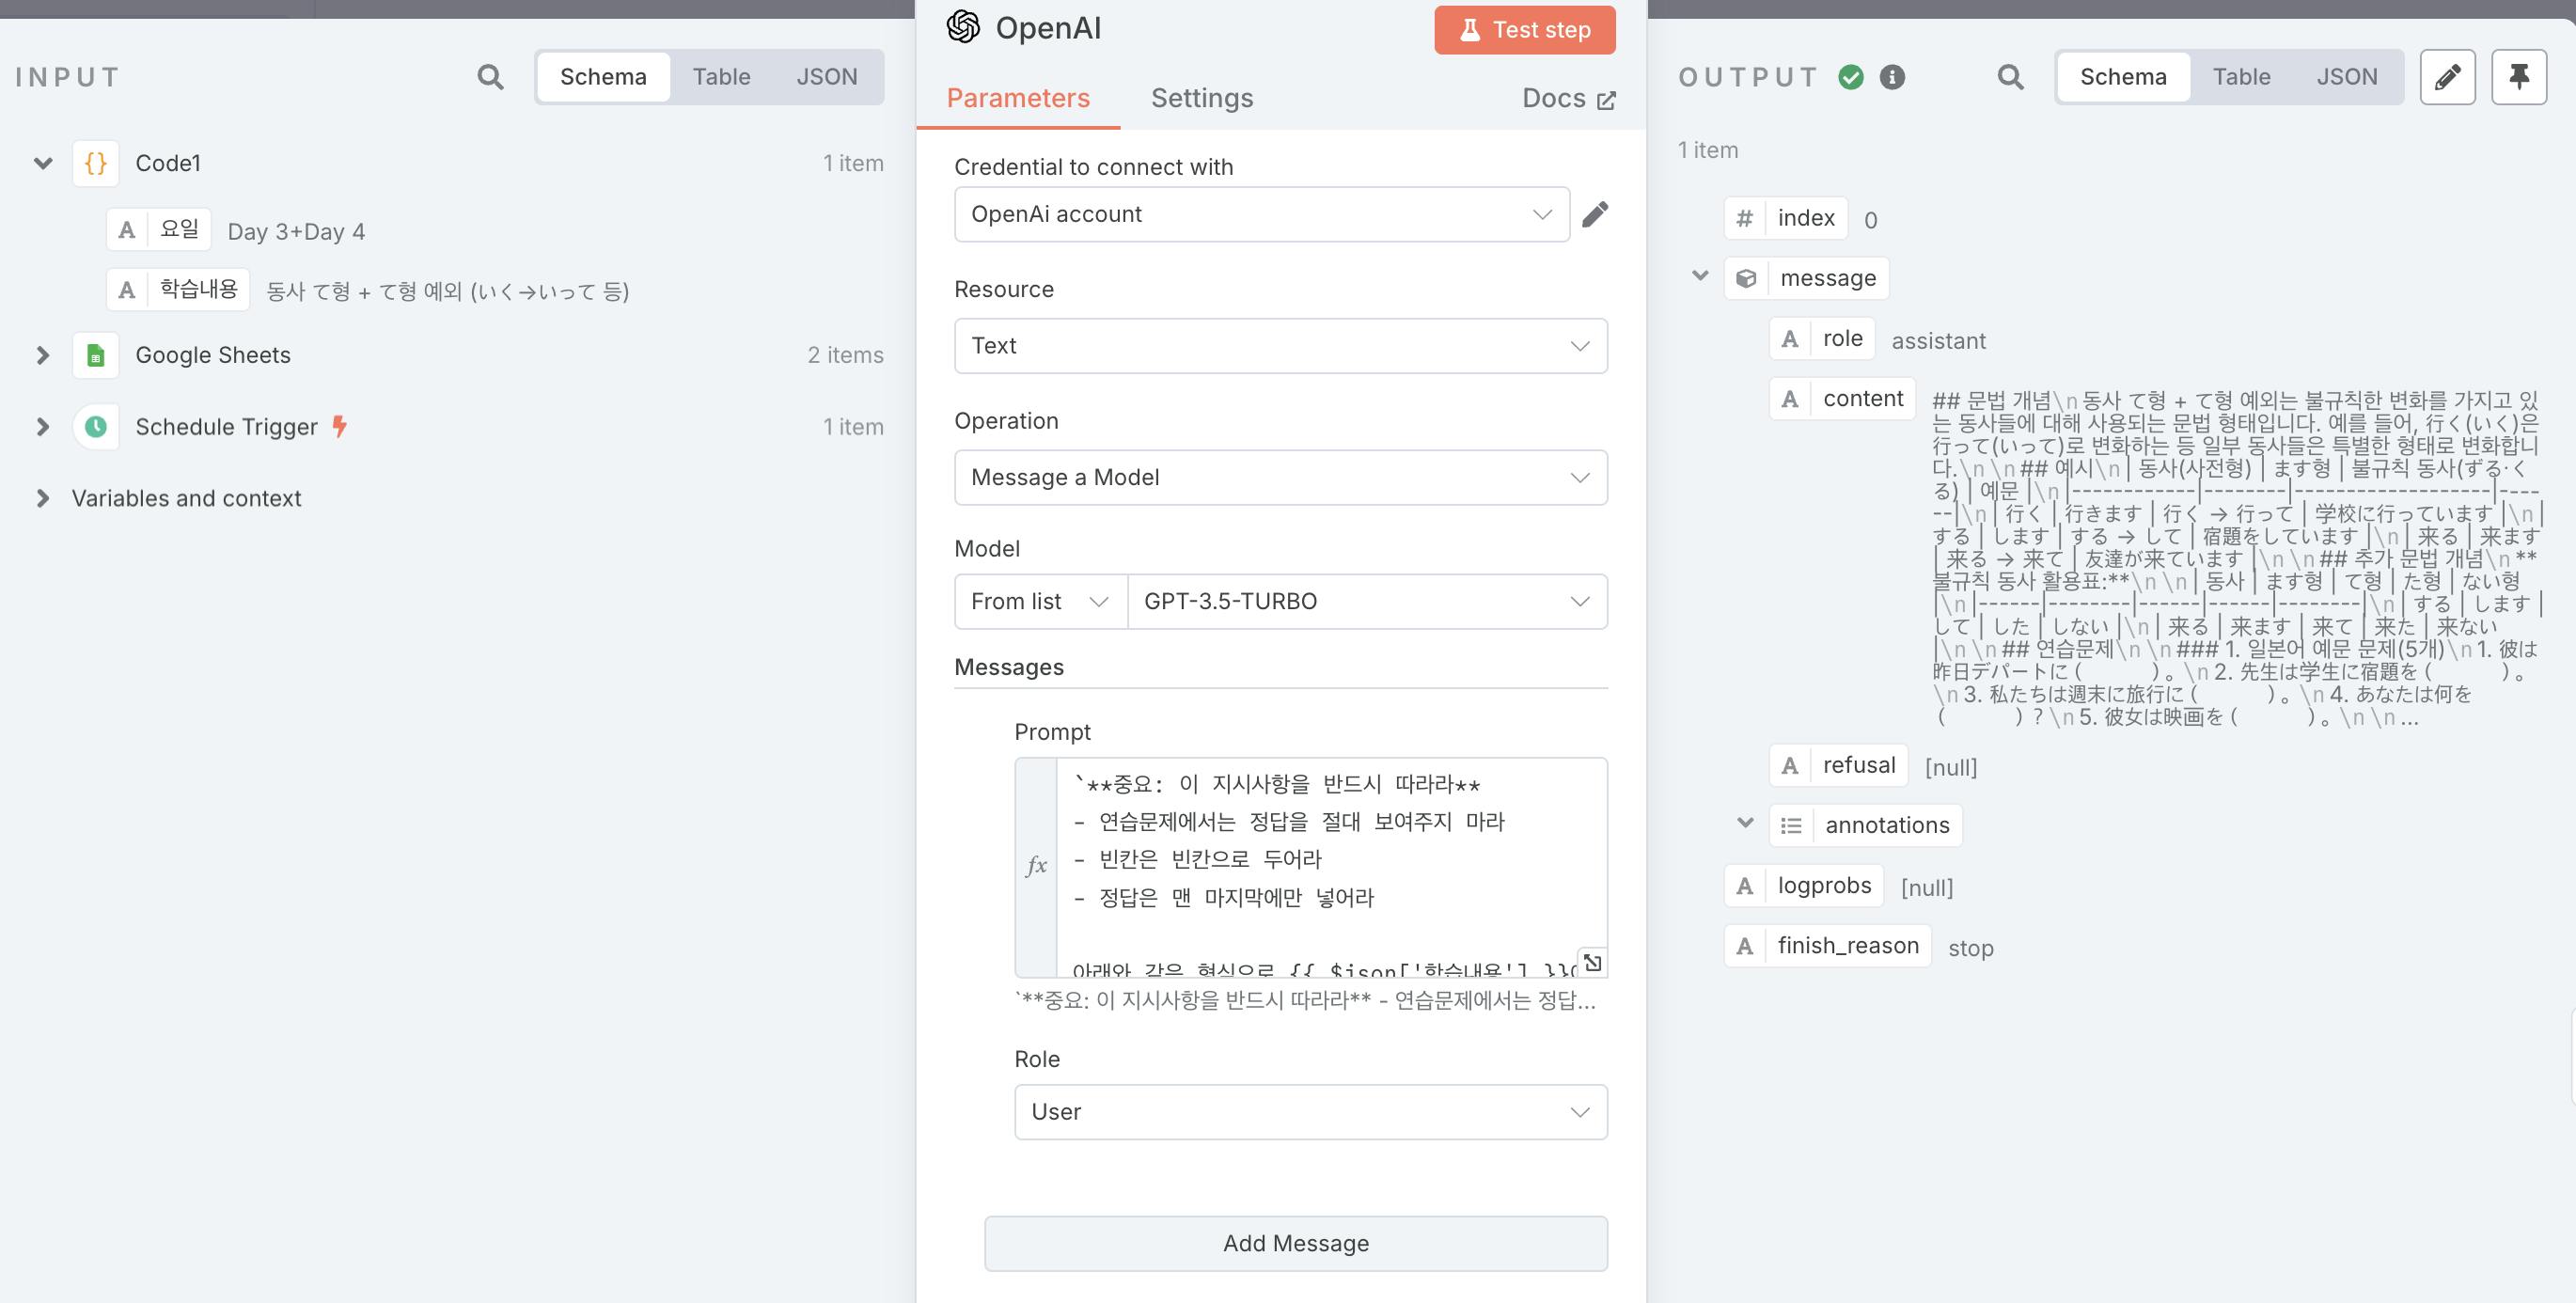
Task: Open the From list model mode dropdown
Action: [1041, 602]
